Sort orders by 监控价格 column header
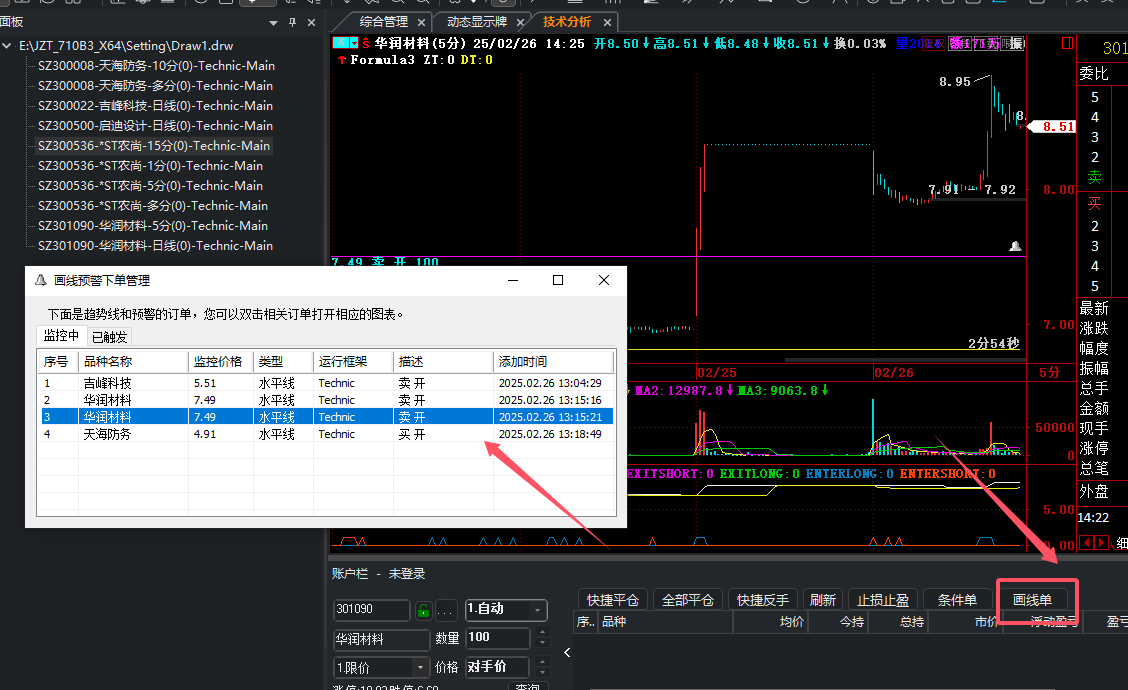This screenshot has width=1128, height=690. point(220,361)
